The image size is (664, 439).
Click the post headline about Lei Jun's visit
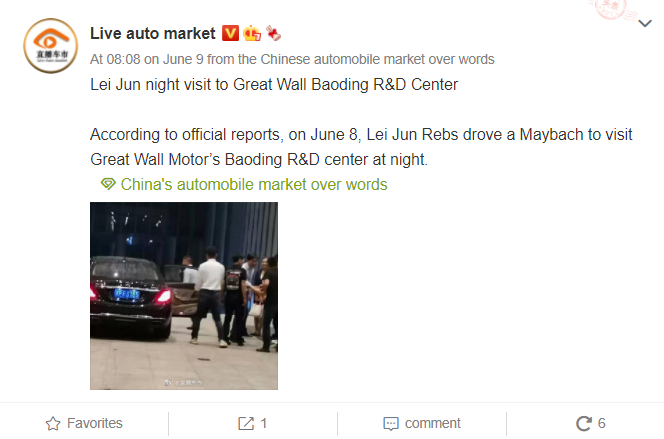[273, 85]
